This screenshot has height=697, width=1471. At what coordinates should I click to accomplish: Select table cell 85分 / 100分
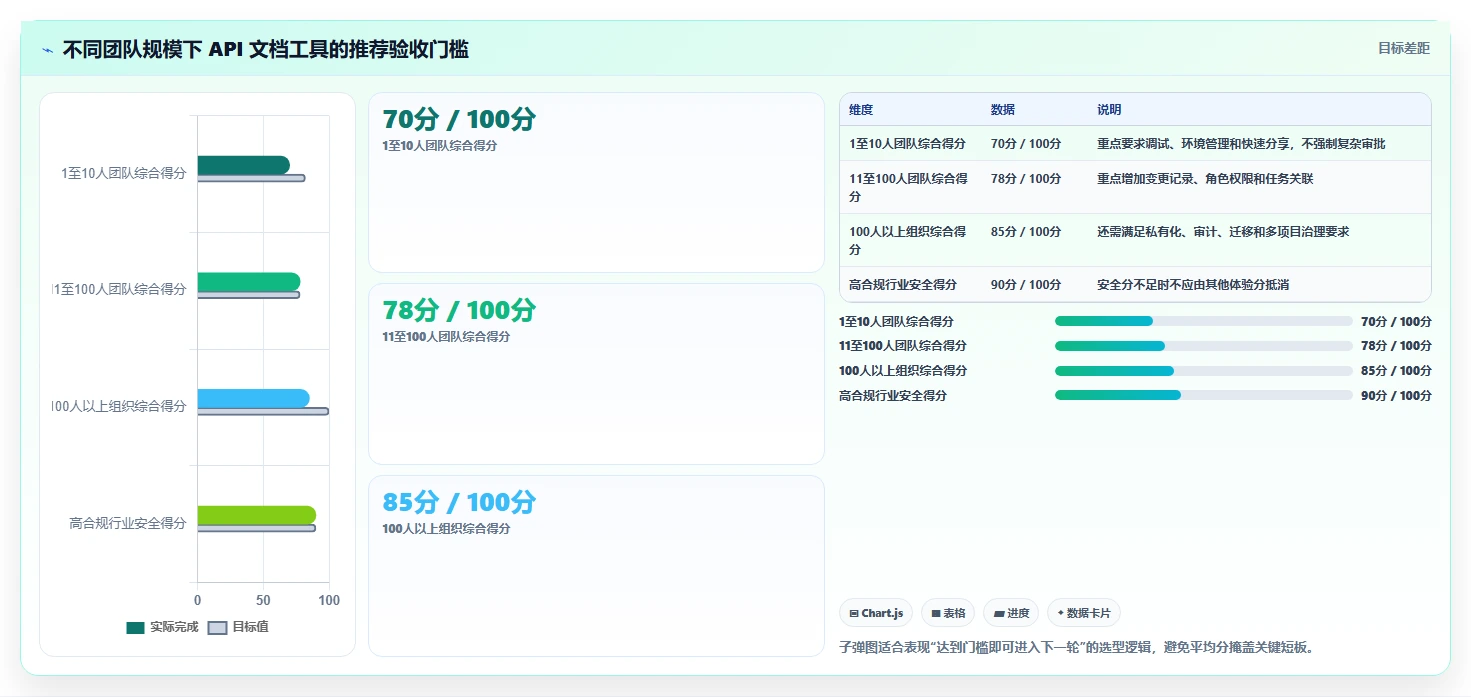pos(1026,232)
